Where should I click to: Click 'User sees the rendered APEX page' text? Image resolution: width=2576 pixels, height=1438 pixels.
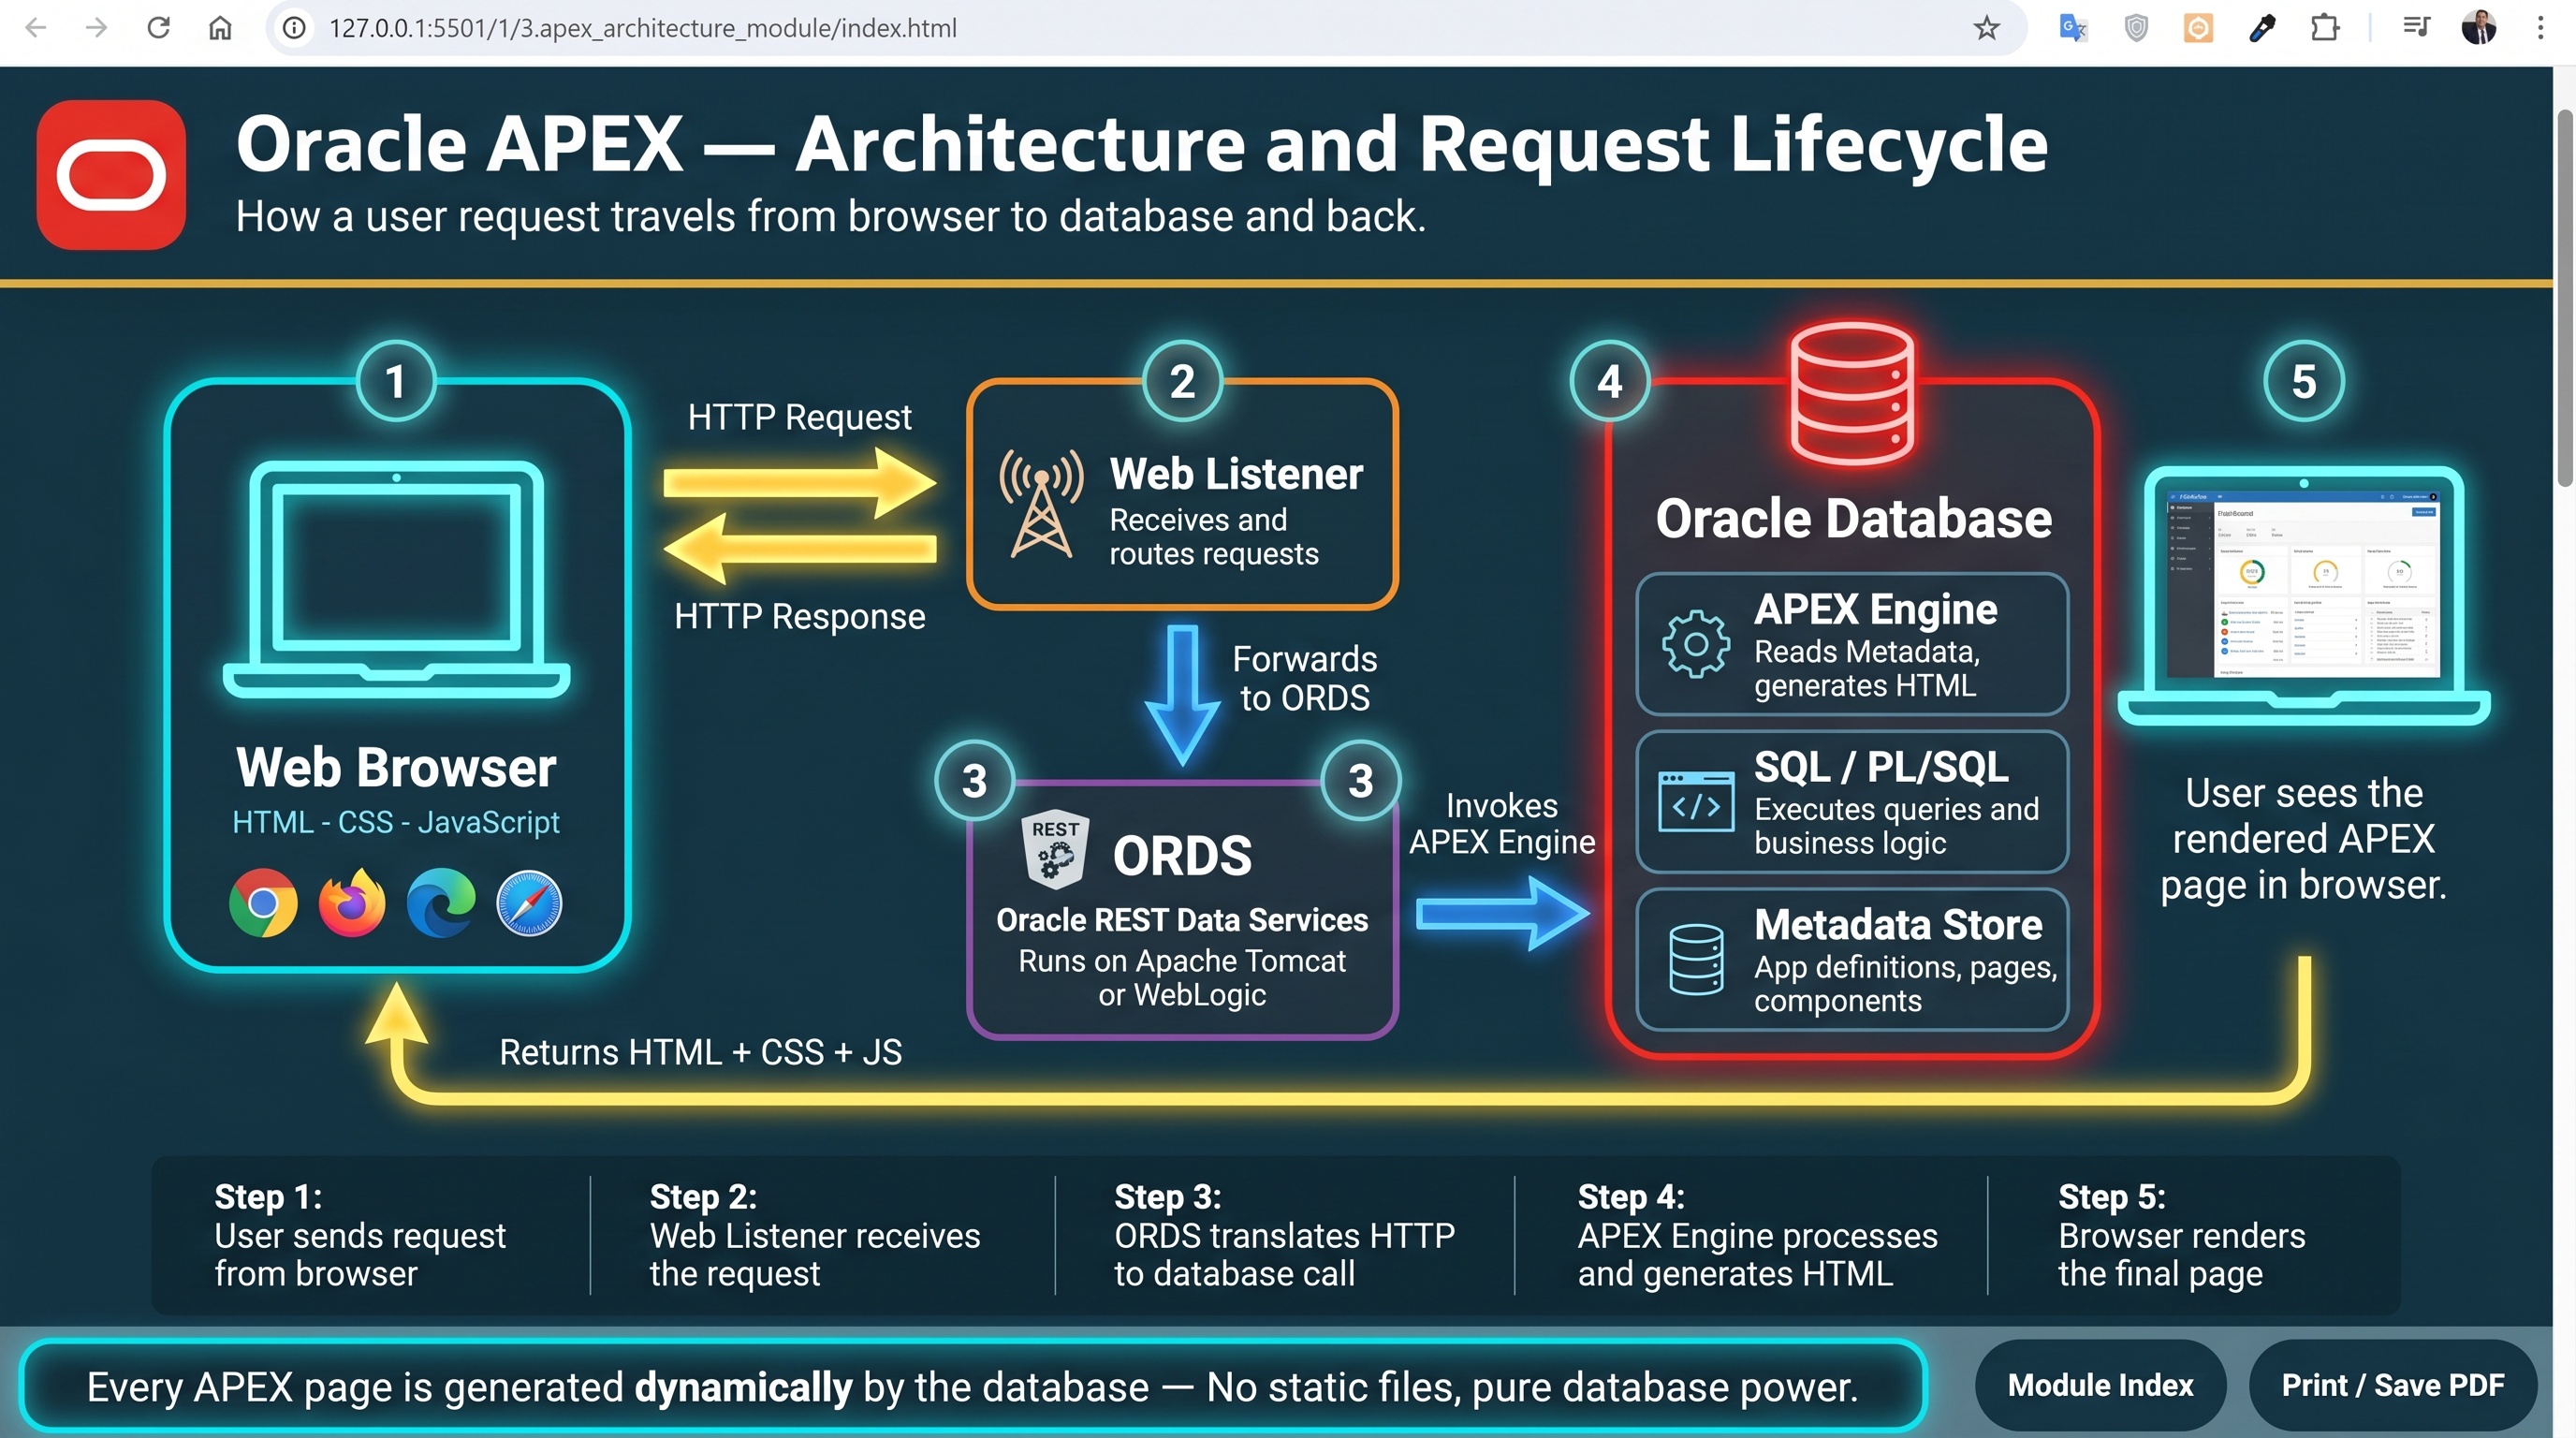coord(2303,839)
